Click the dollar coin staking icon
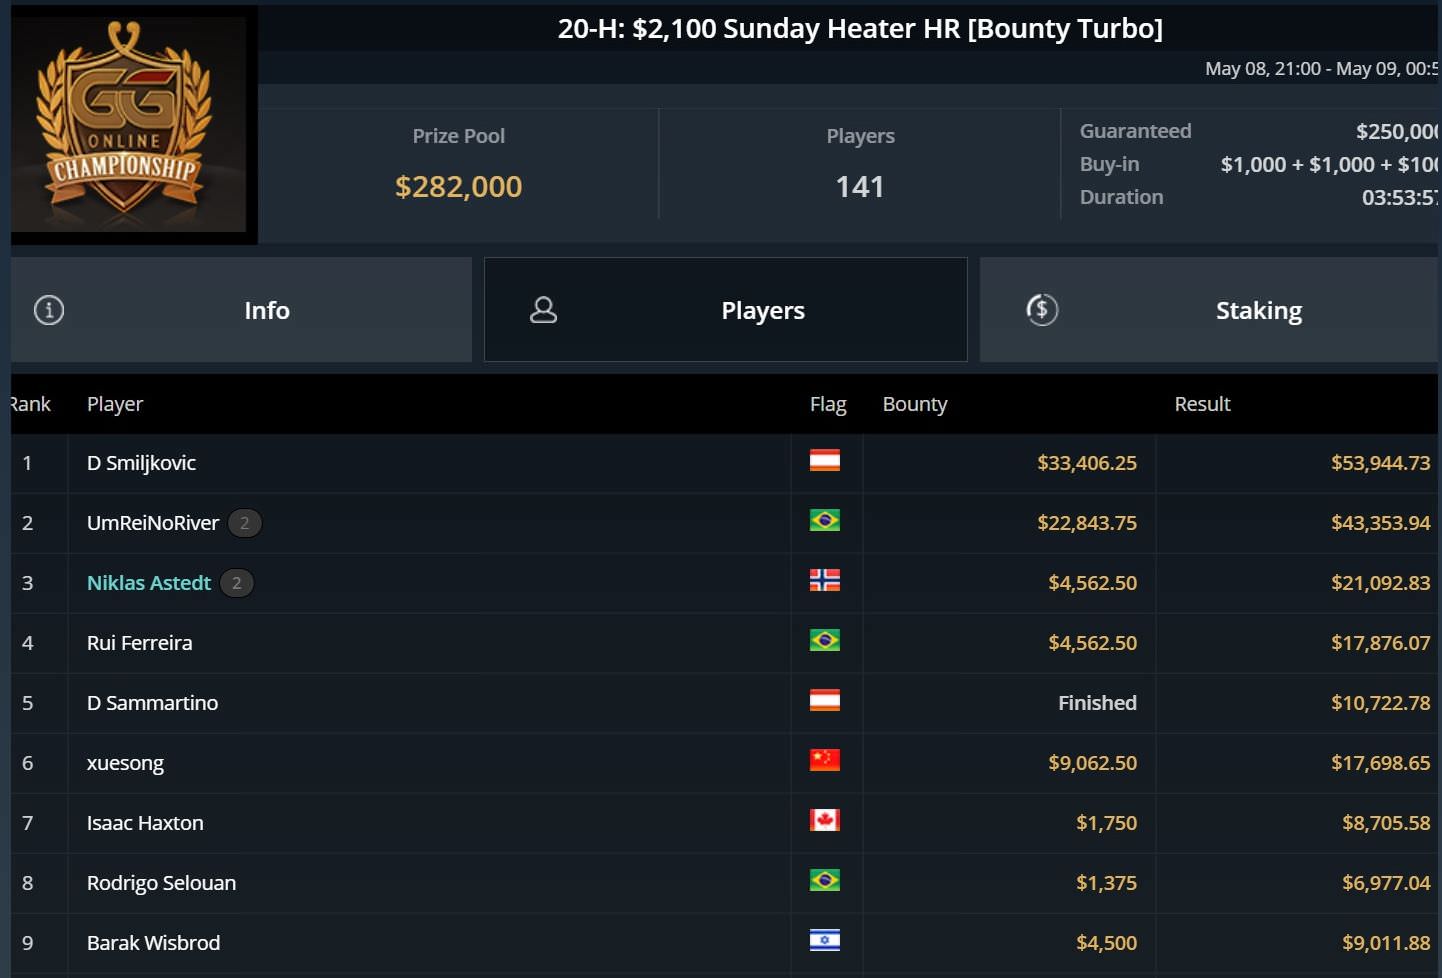 [x=1042, y=310]
